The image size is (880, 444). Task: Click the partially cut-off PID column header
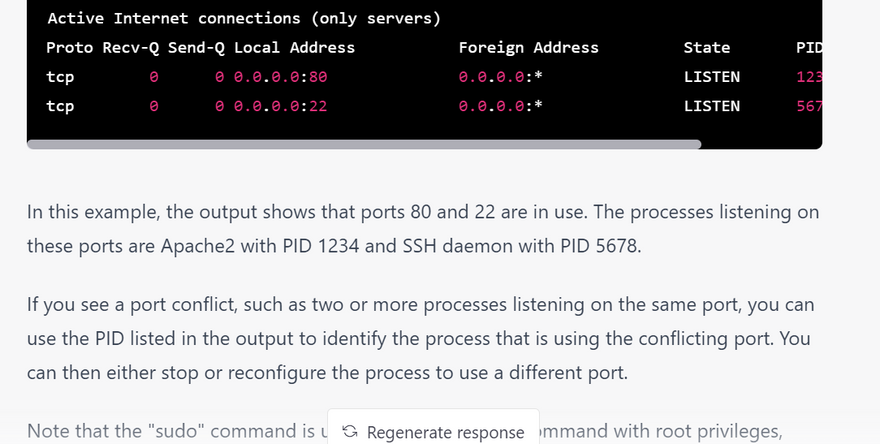pyautogui.click(x=808, y=47)
